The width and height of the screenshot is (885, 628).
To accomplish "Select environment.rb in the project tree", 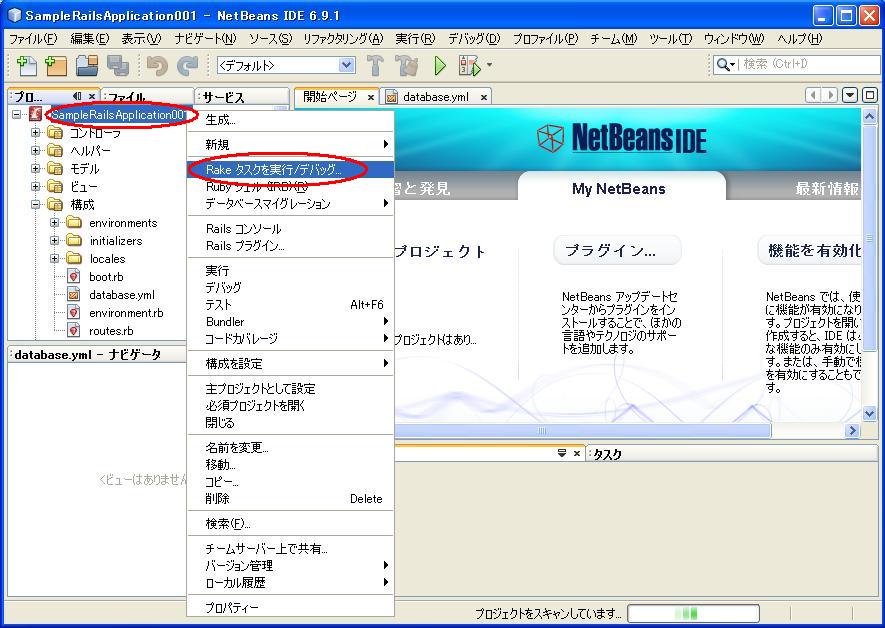I will tap(126, 313).
